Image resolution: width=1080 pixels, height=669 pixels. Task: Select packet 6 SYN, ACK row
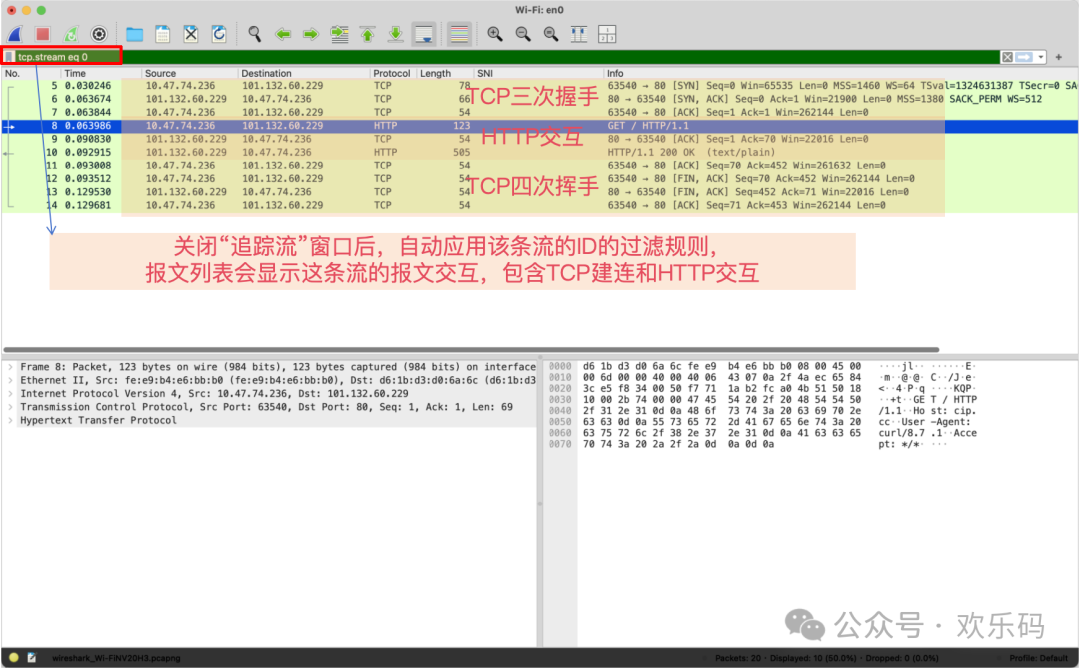tap(539, 99)
